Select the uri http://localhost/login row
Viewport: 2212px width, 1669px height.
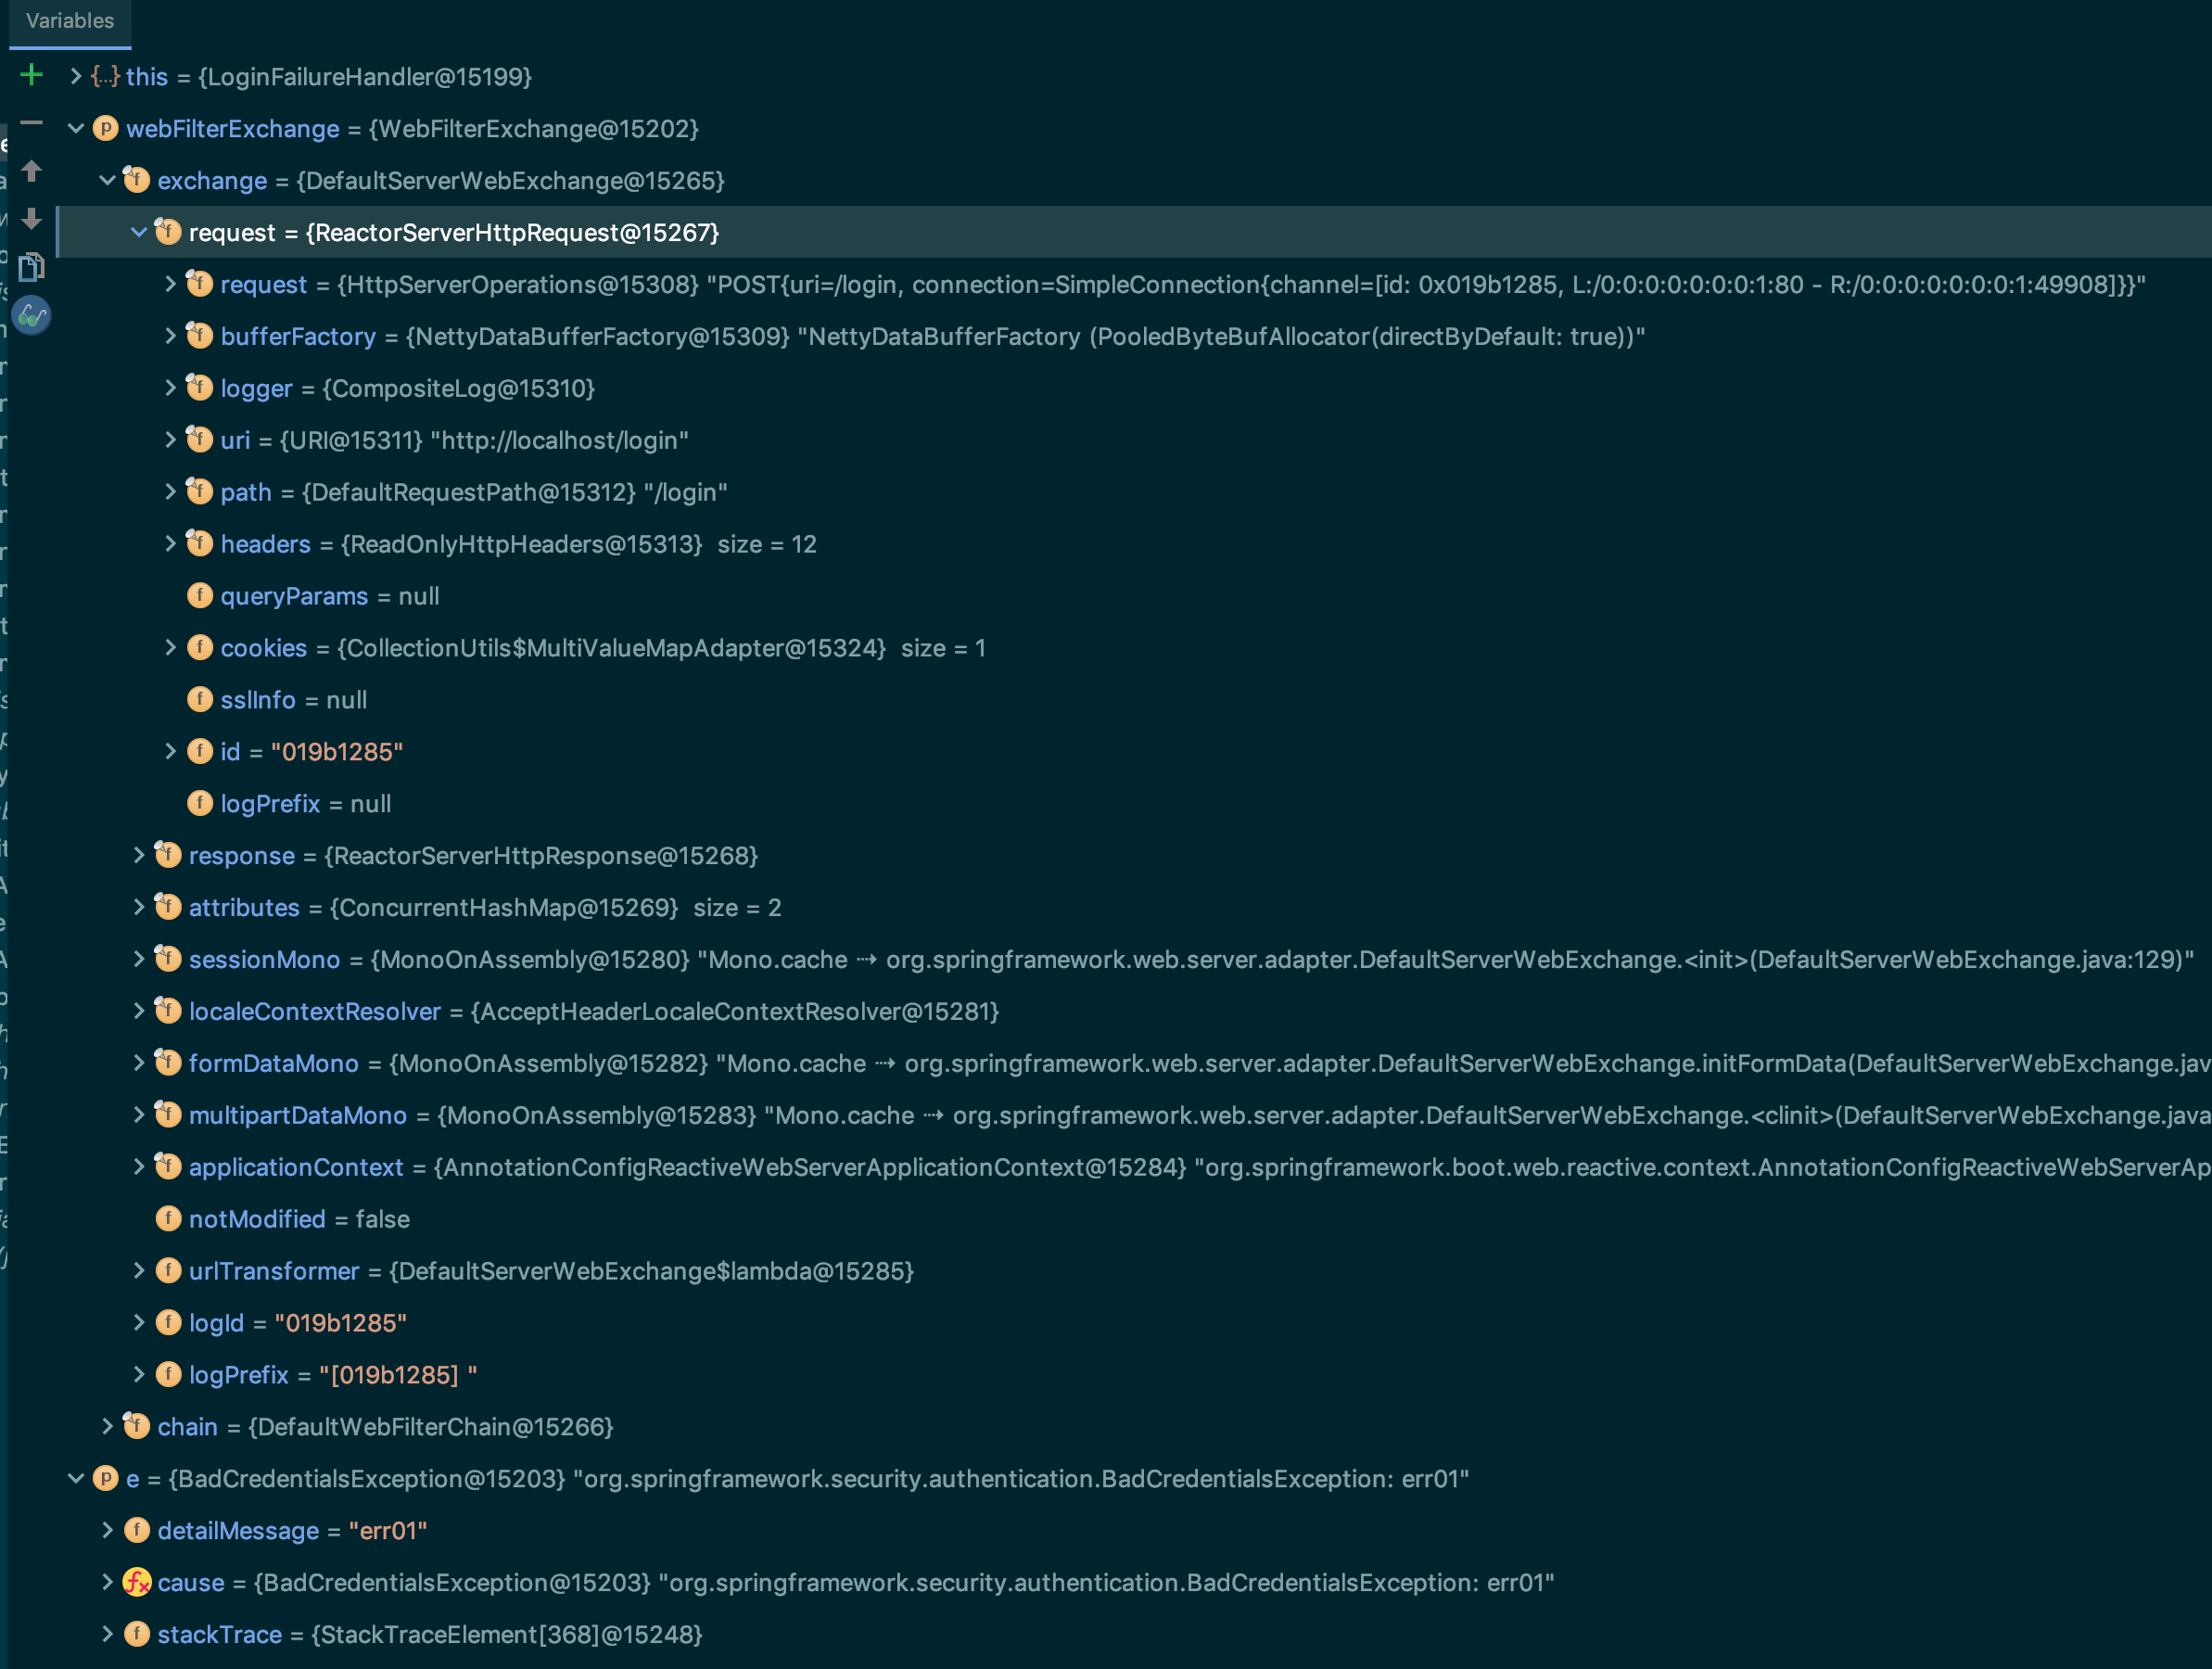(x=453, y=440)
